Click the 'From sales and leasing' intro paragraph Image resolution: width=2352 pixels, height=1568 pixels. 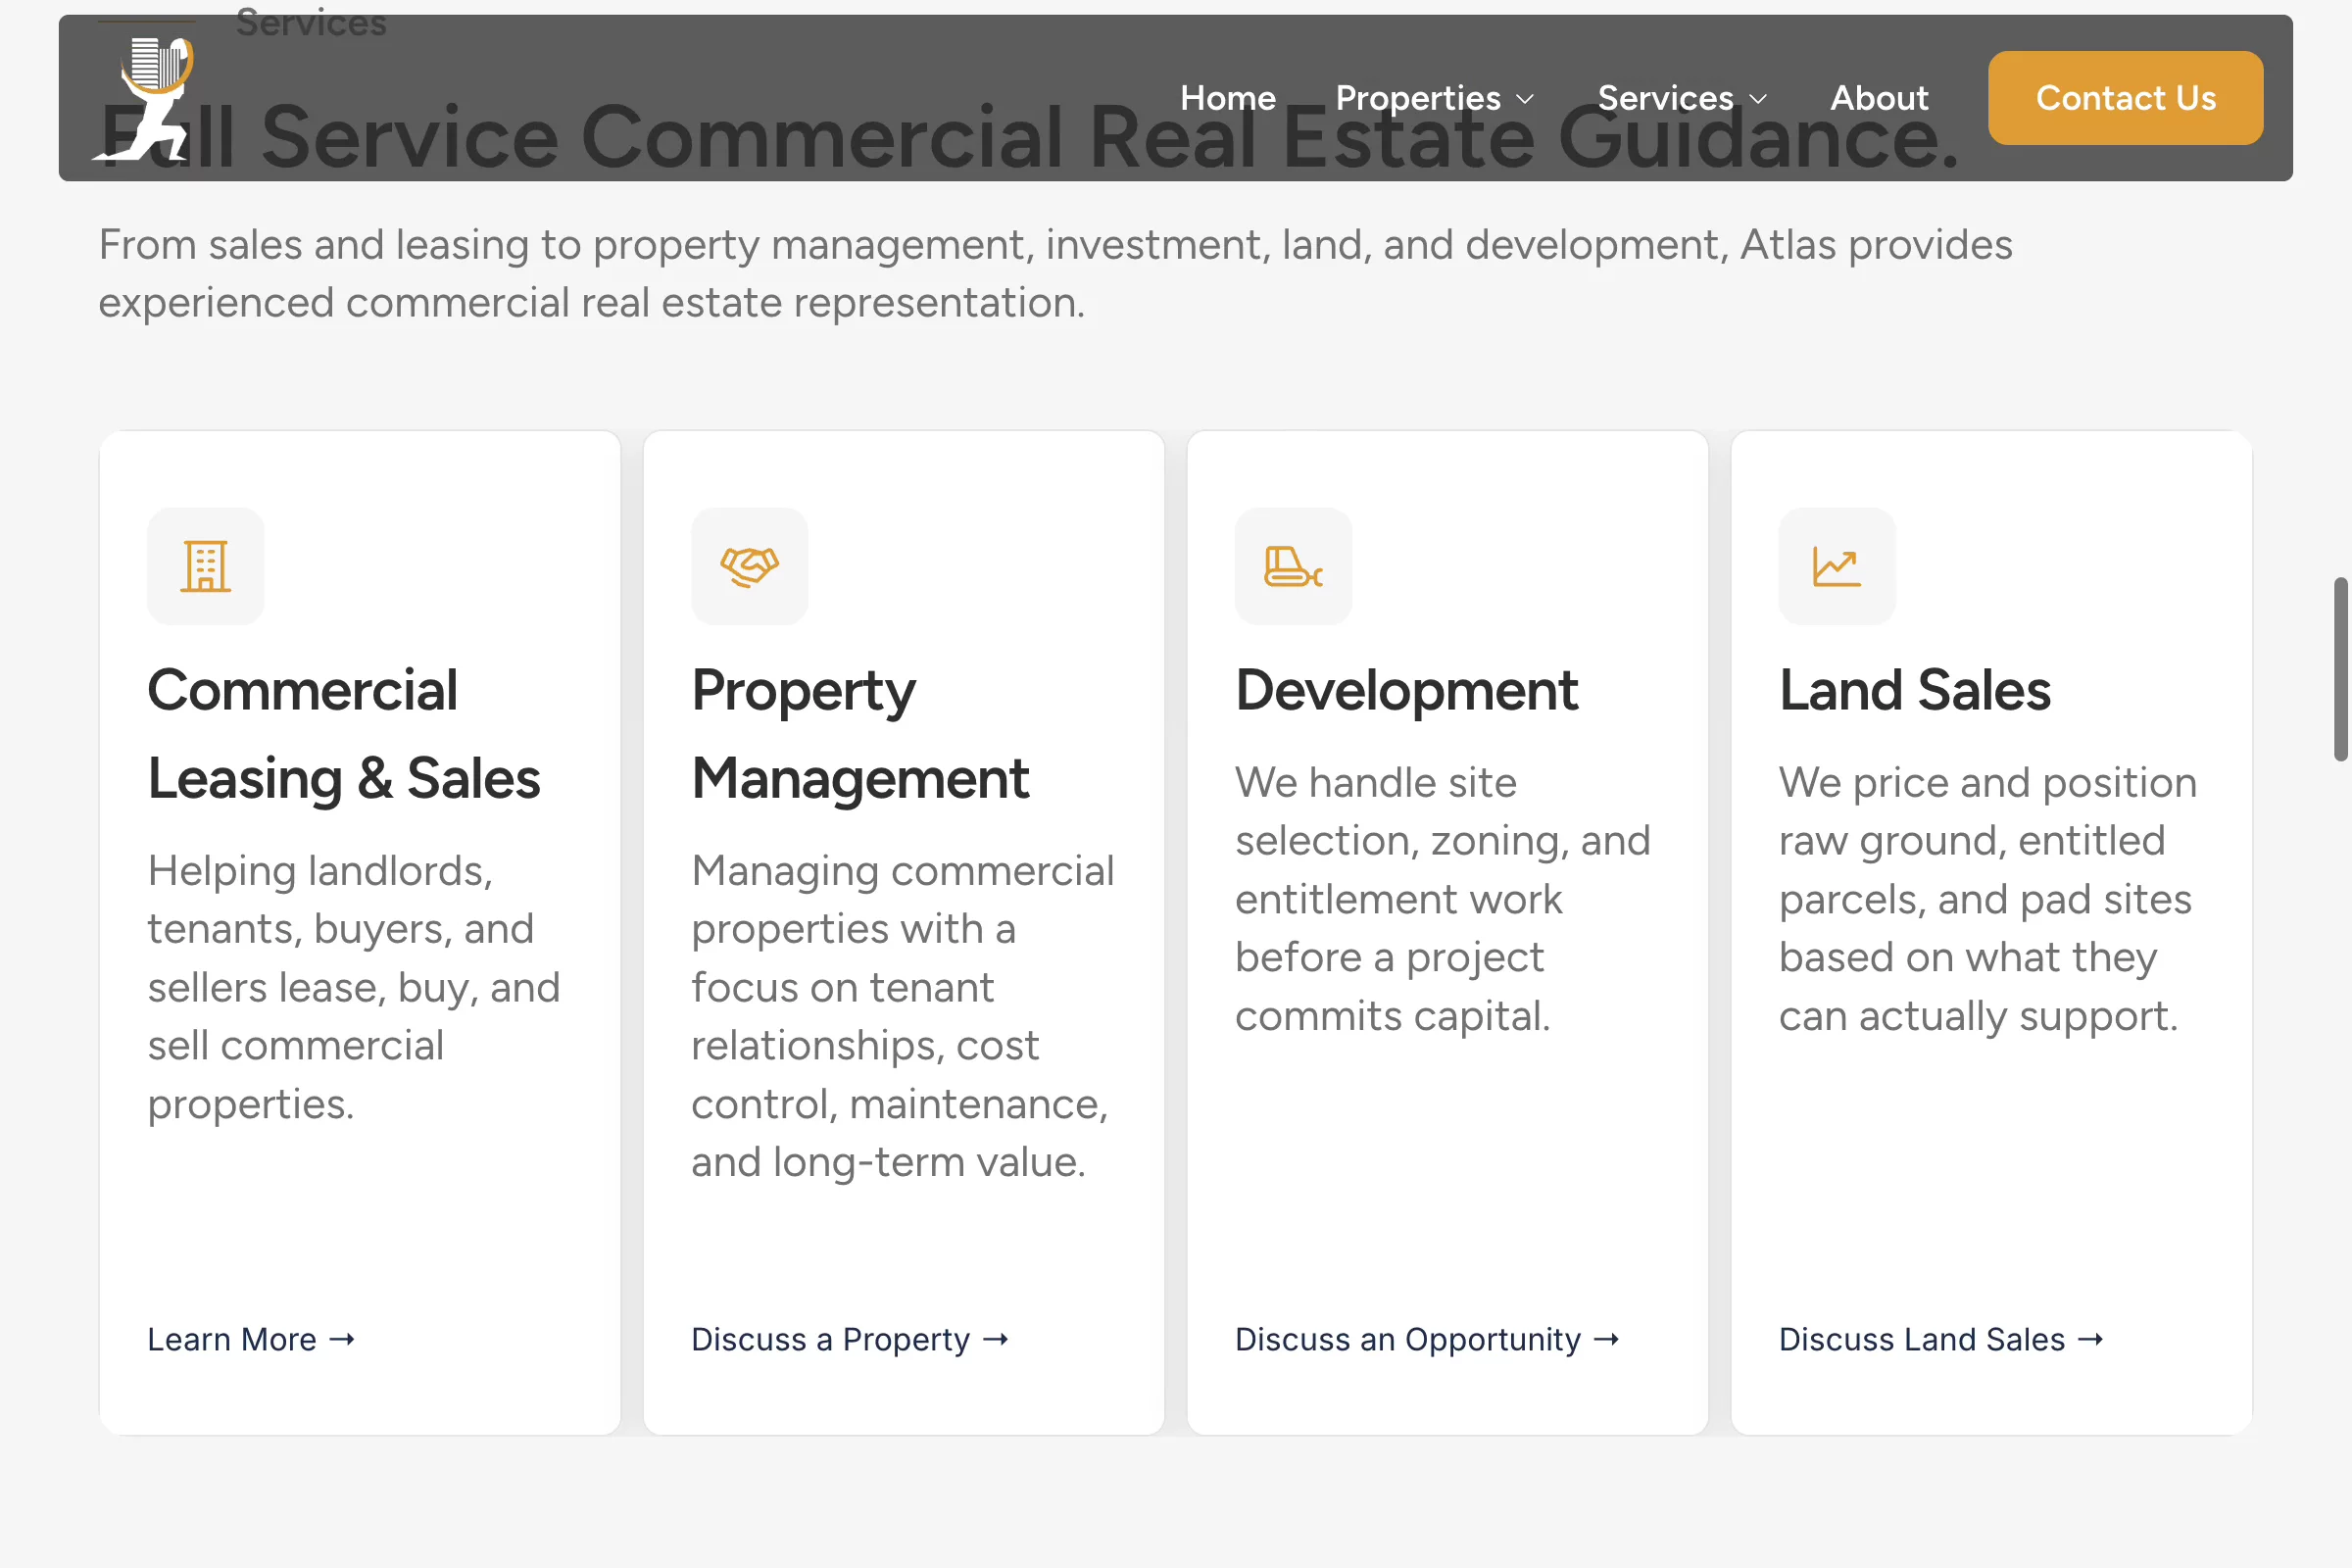click(1055, 273)
